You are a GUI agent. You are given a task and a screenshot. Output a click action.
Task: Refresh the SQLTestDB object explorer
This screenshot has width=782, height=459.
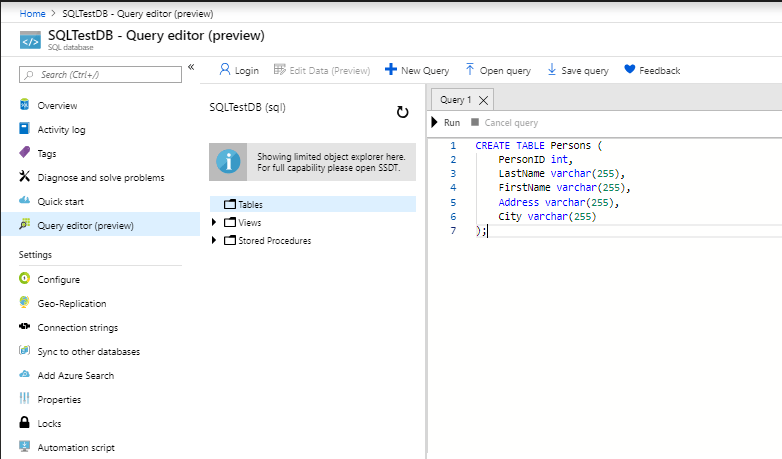click(402, 112)
